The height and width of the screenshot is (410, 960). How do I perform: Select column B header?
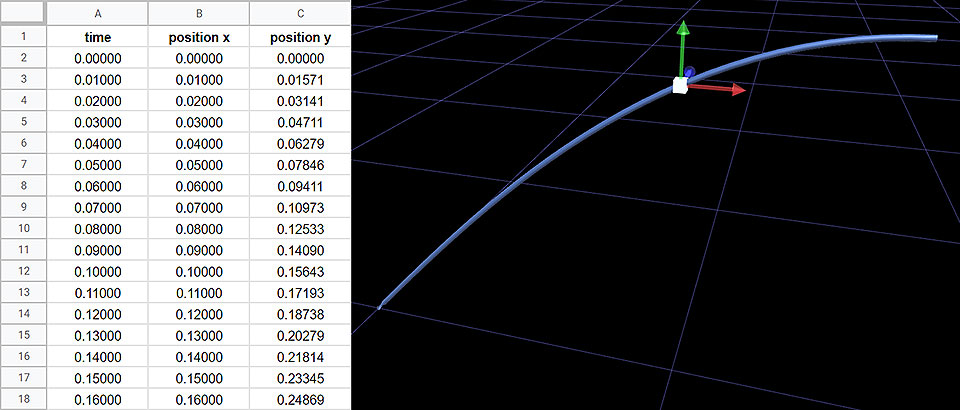coord(199,13)
